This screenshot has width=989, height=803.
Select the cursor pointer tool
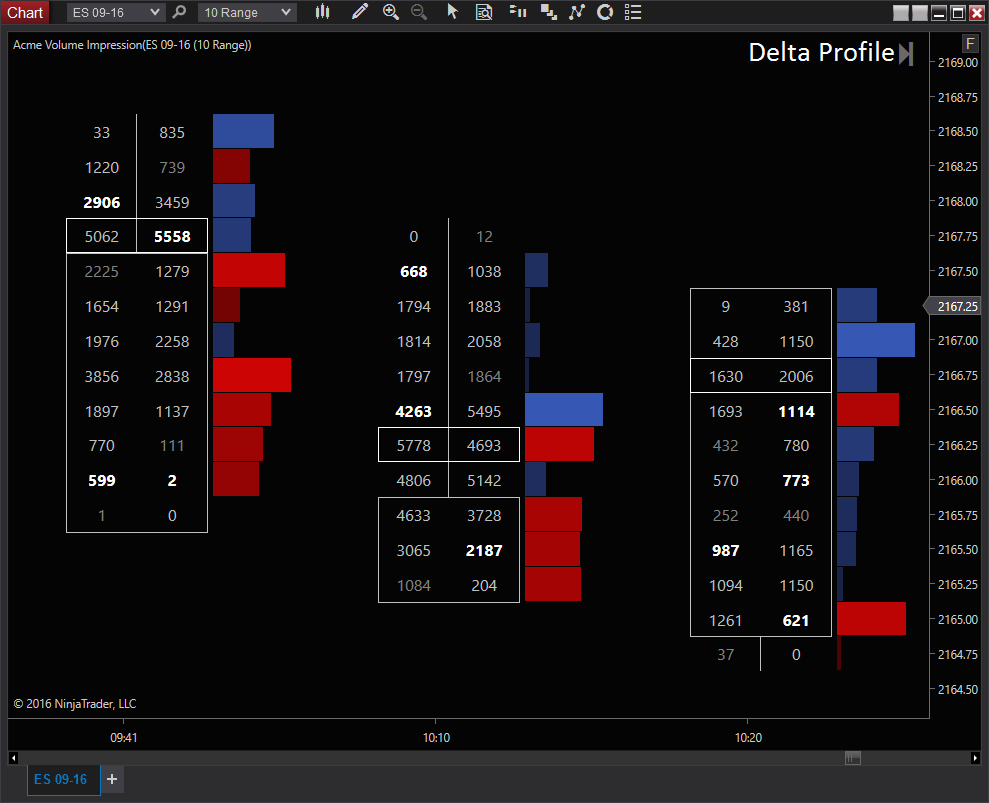[452, 12]
